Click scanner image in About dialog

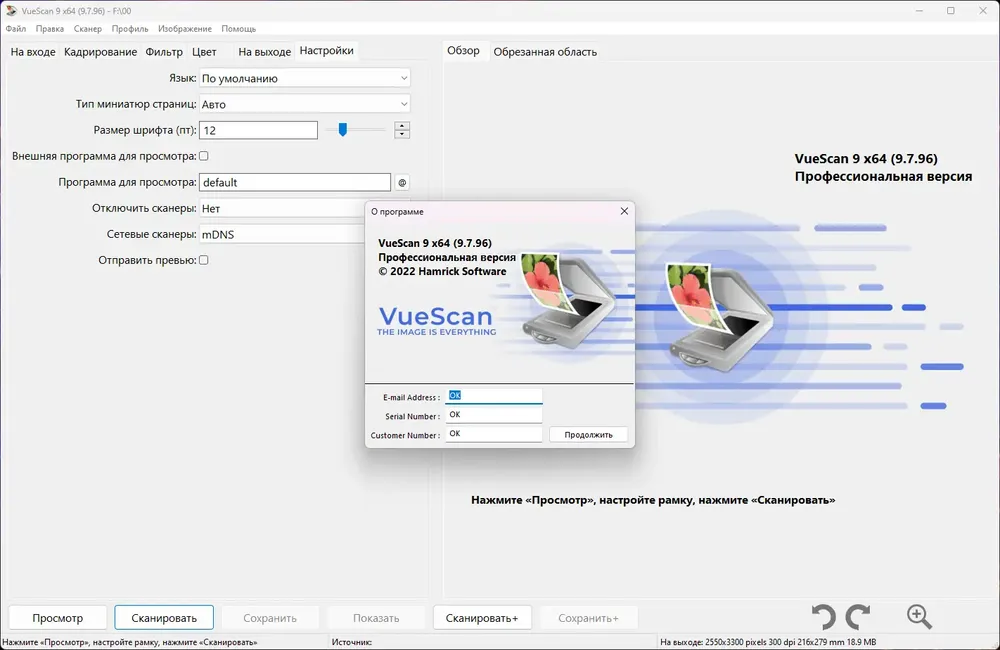click(568, 300)
